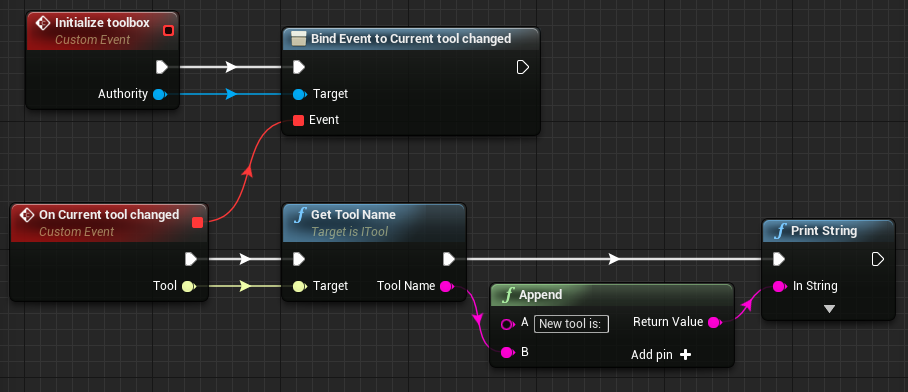Click the exec output pin on Get Tool Name
The image size is (908, 392).
[x=449, y=259]
